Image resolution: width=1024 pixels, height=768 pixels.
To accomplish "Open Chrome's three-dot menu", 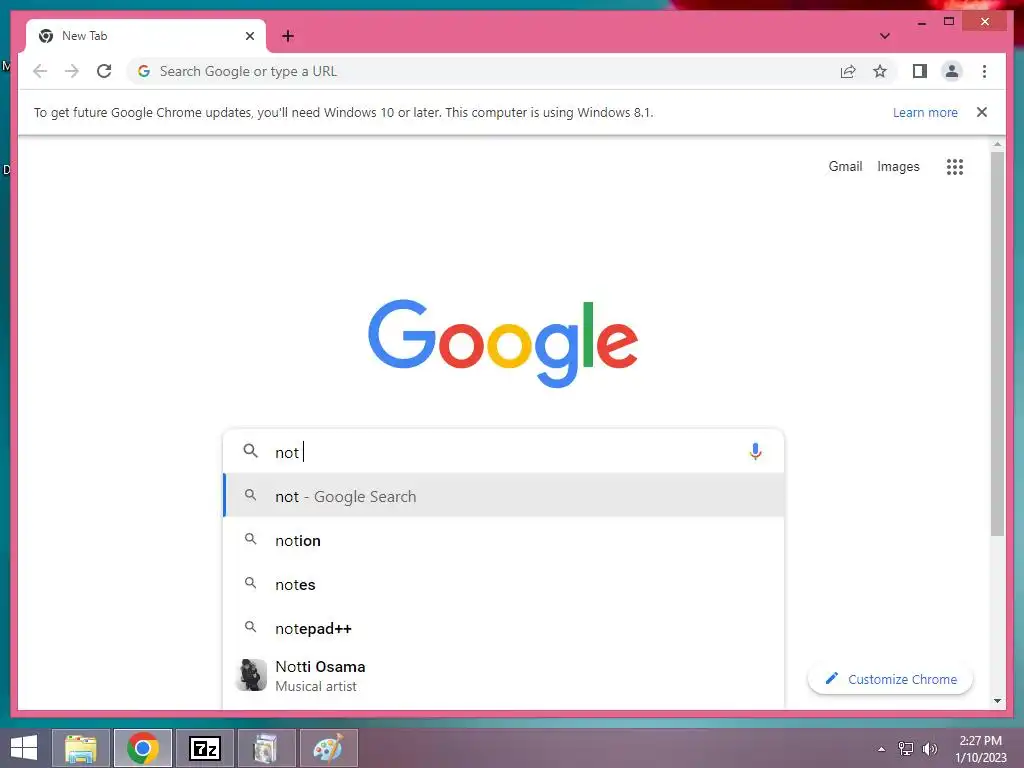I will (984, 71).
